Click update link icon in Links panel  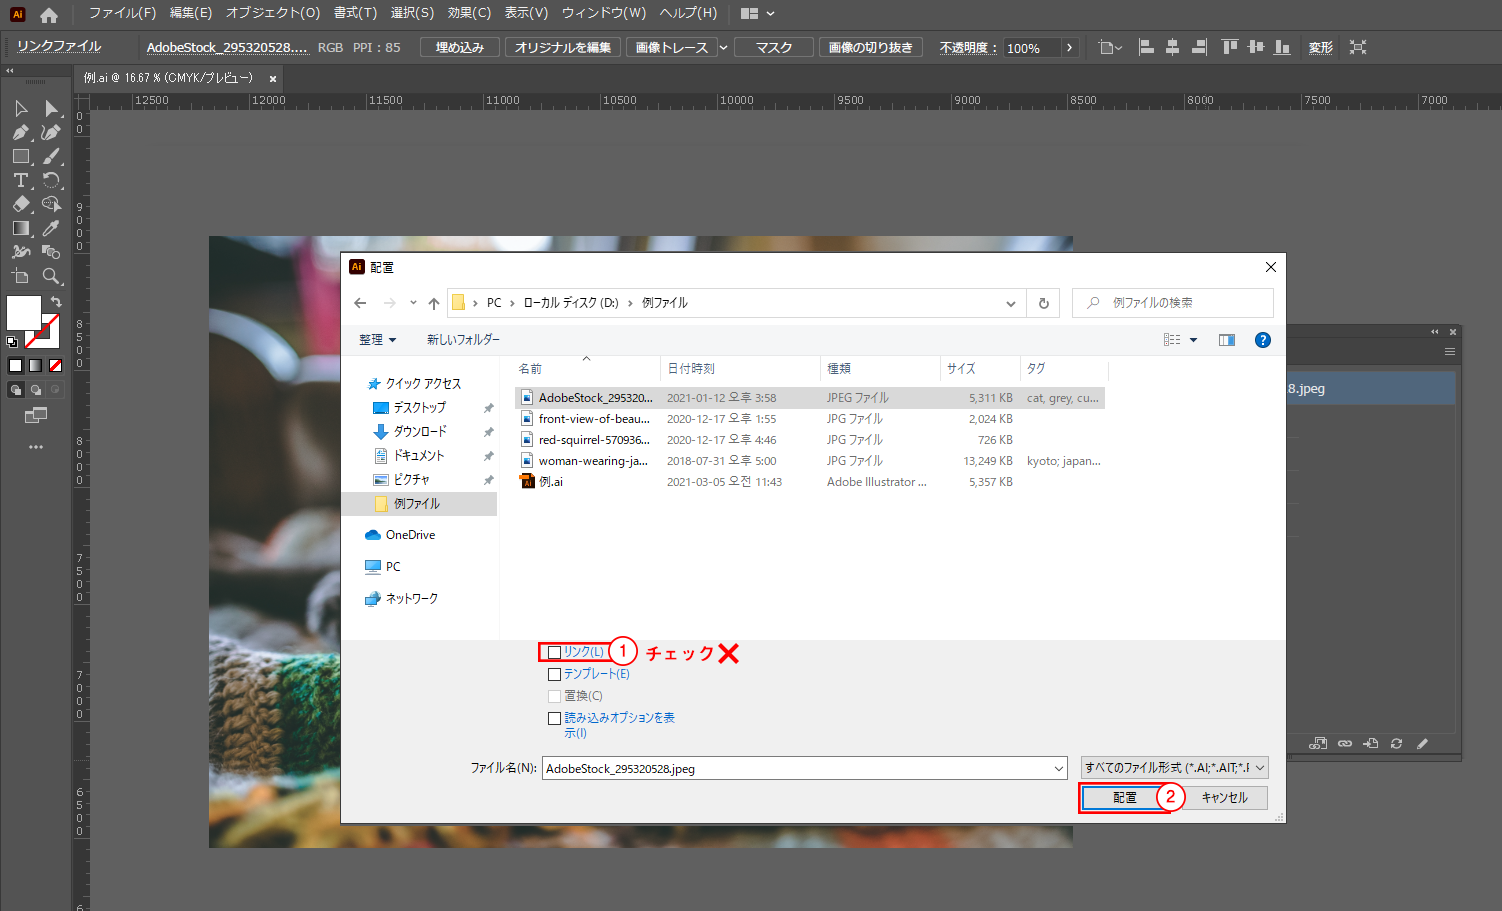coord(1396,743)
